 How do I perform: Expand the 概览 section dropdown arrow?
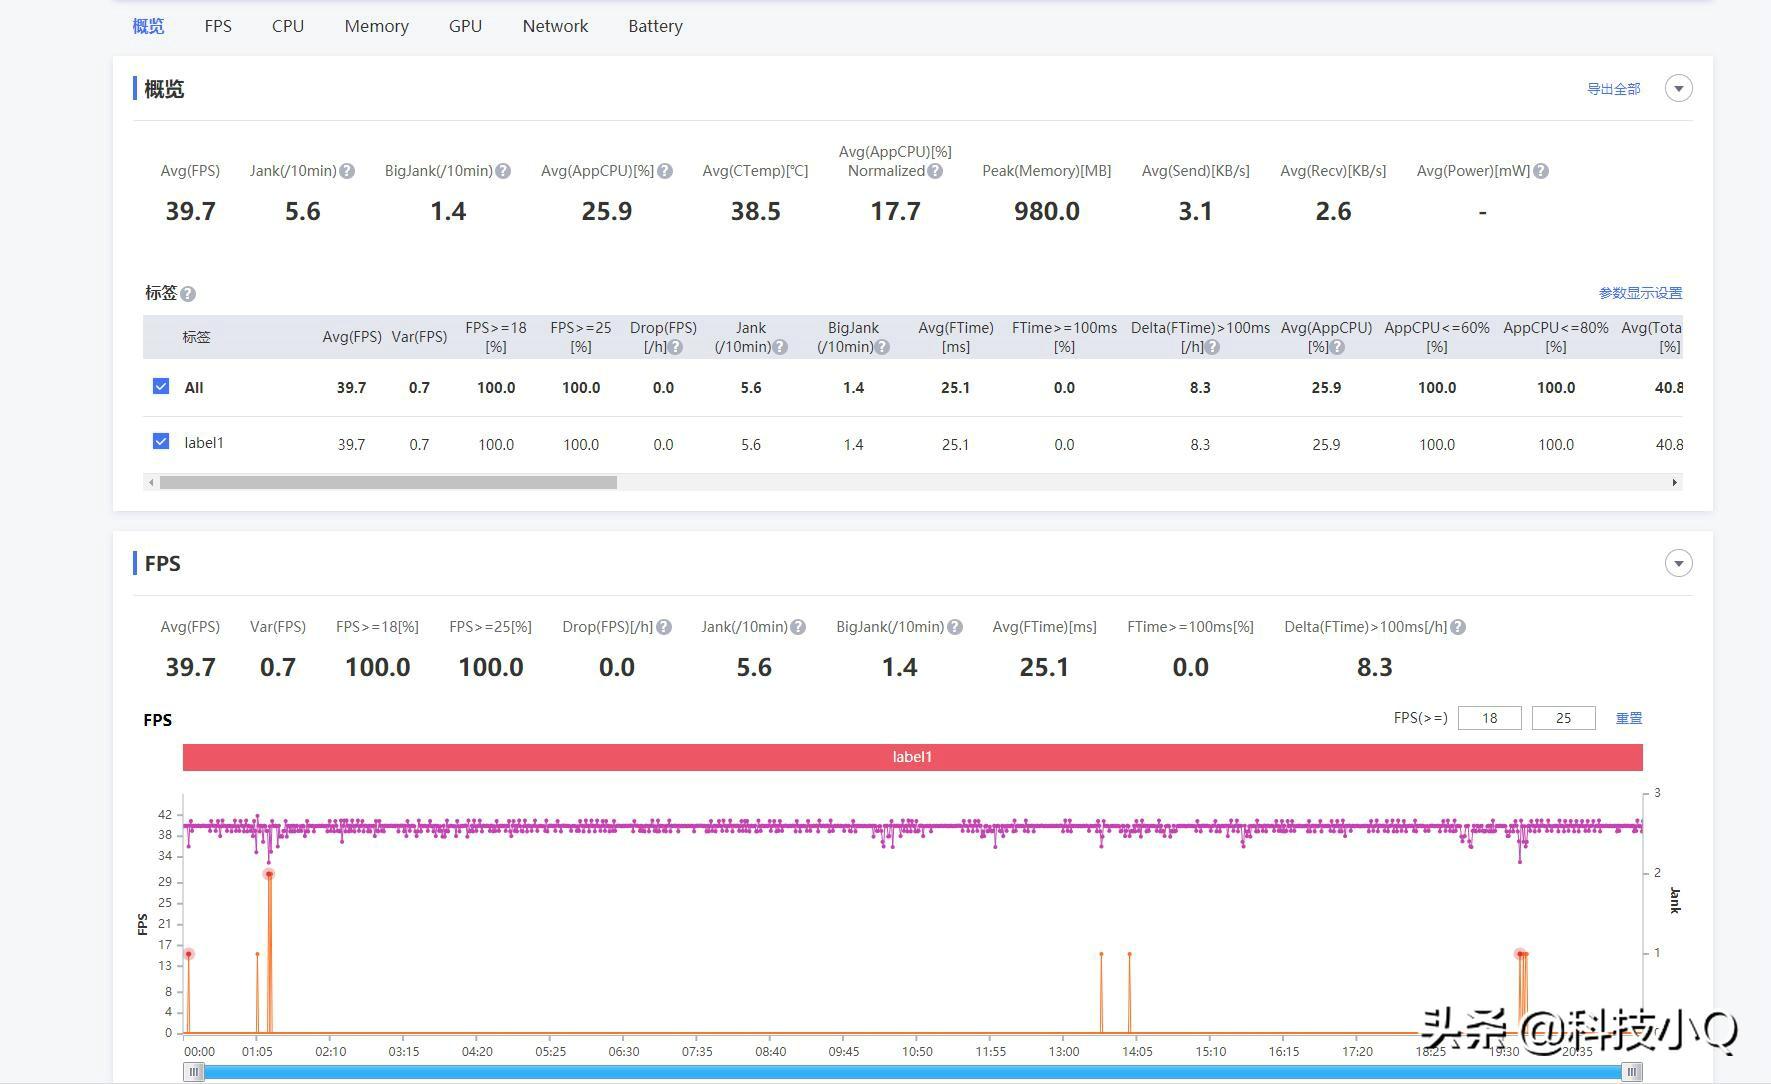pos(1679,88)
